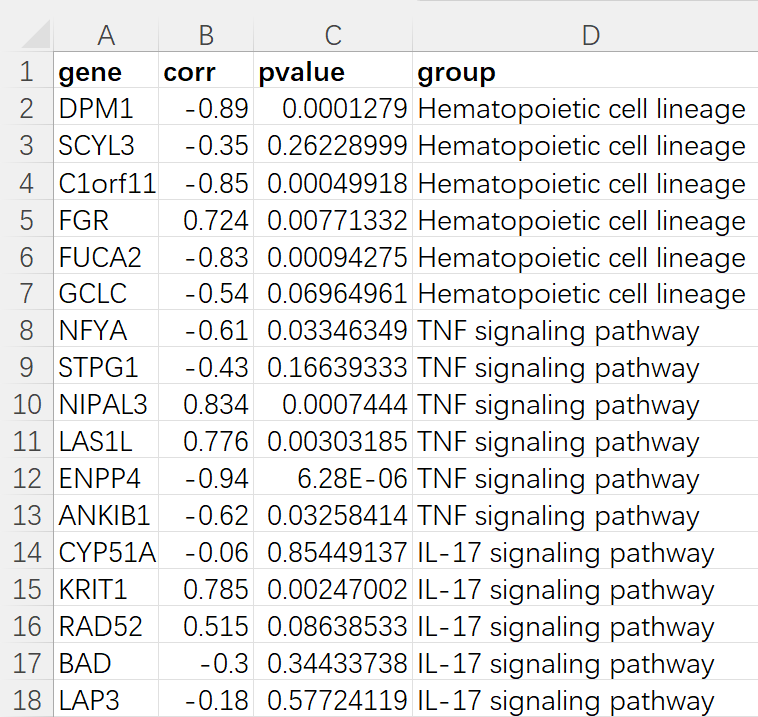Select row 1 header
This screenshot has height=717, width=758.
tap(26, 72)
